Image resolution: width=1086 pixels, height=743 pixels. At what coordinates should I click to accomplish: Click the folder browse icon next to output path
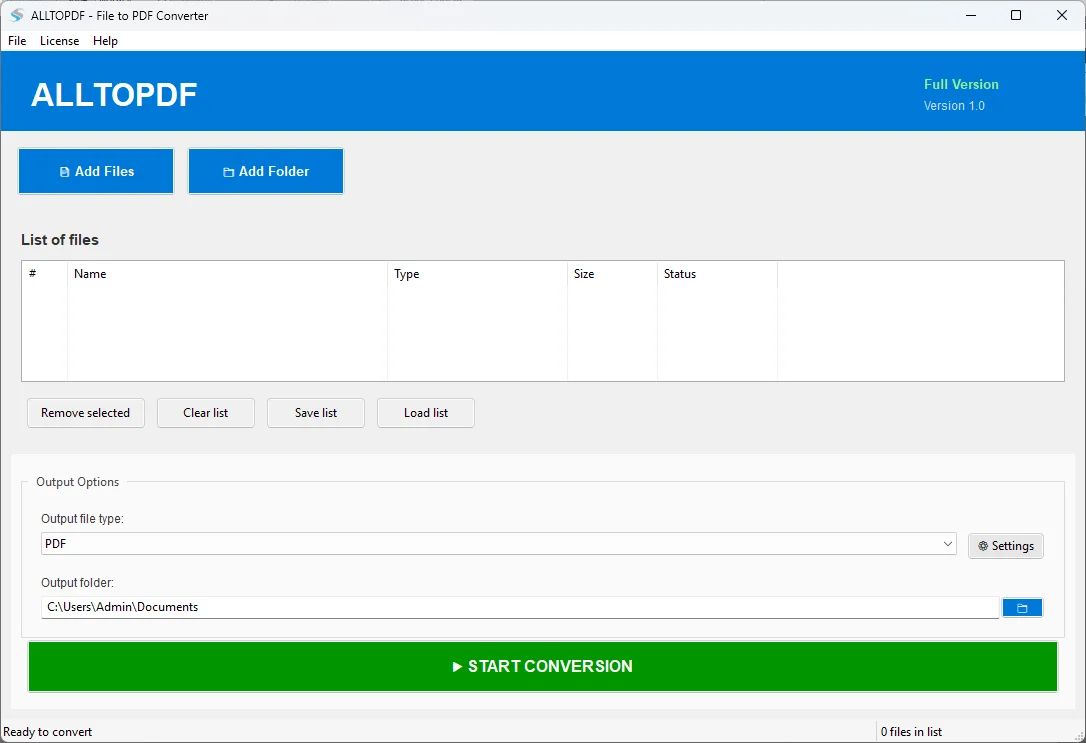1022,607
